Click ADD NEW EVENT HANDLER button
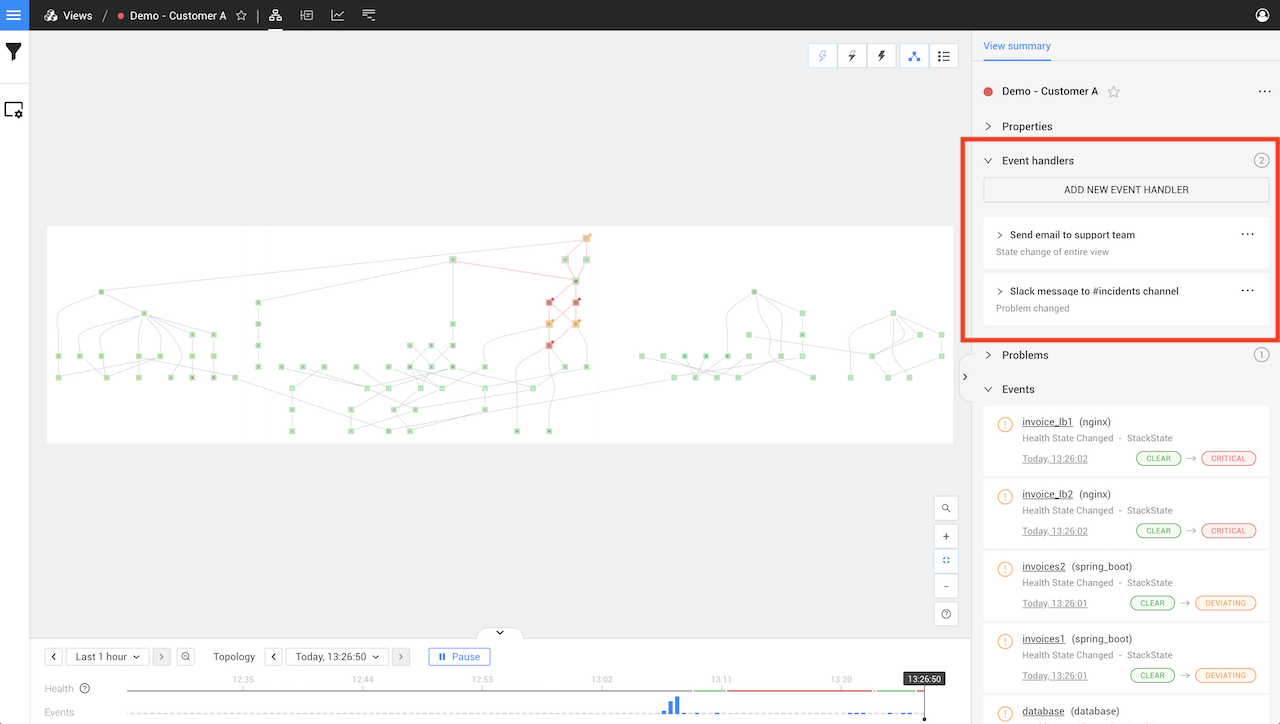1280x724 pixels. coord(1126,190)
